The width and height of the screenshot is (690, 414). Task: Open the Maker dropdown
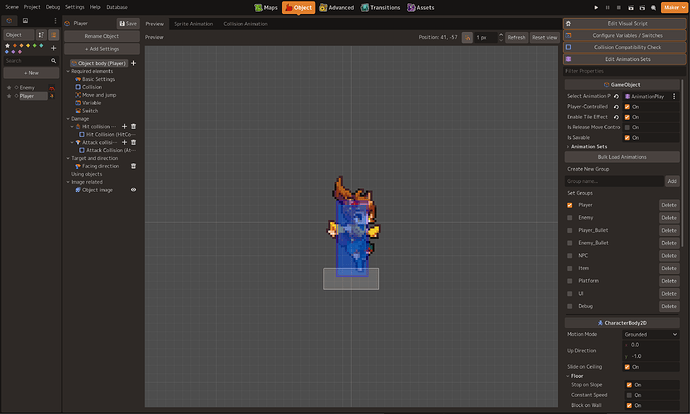(x=674, y=7)
